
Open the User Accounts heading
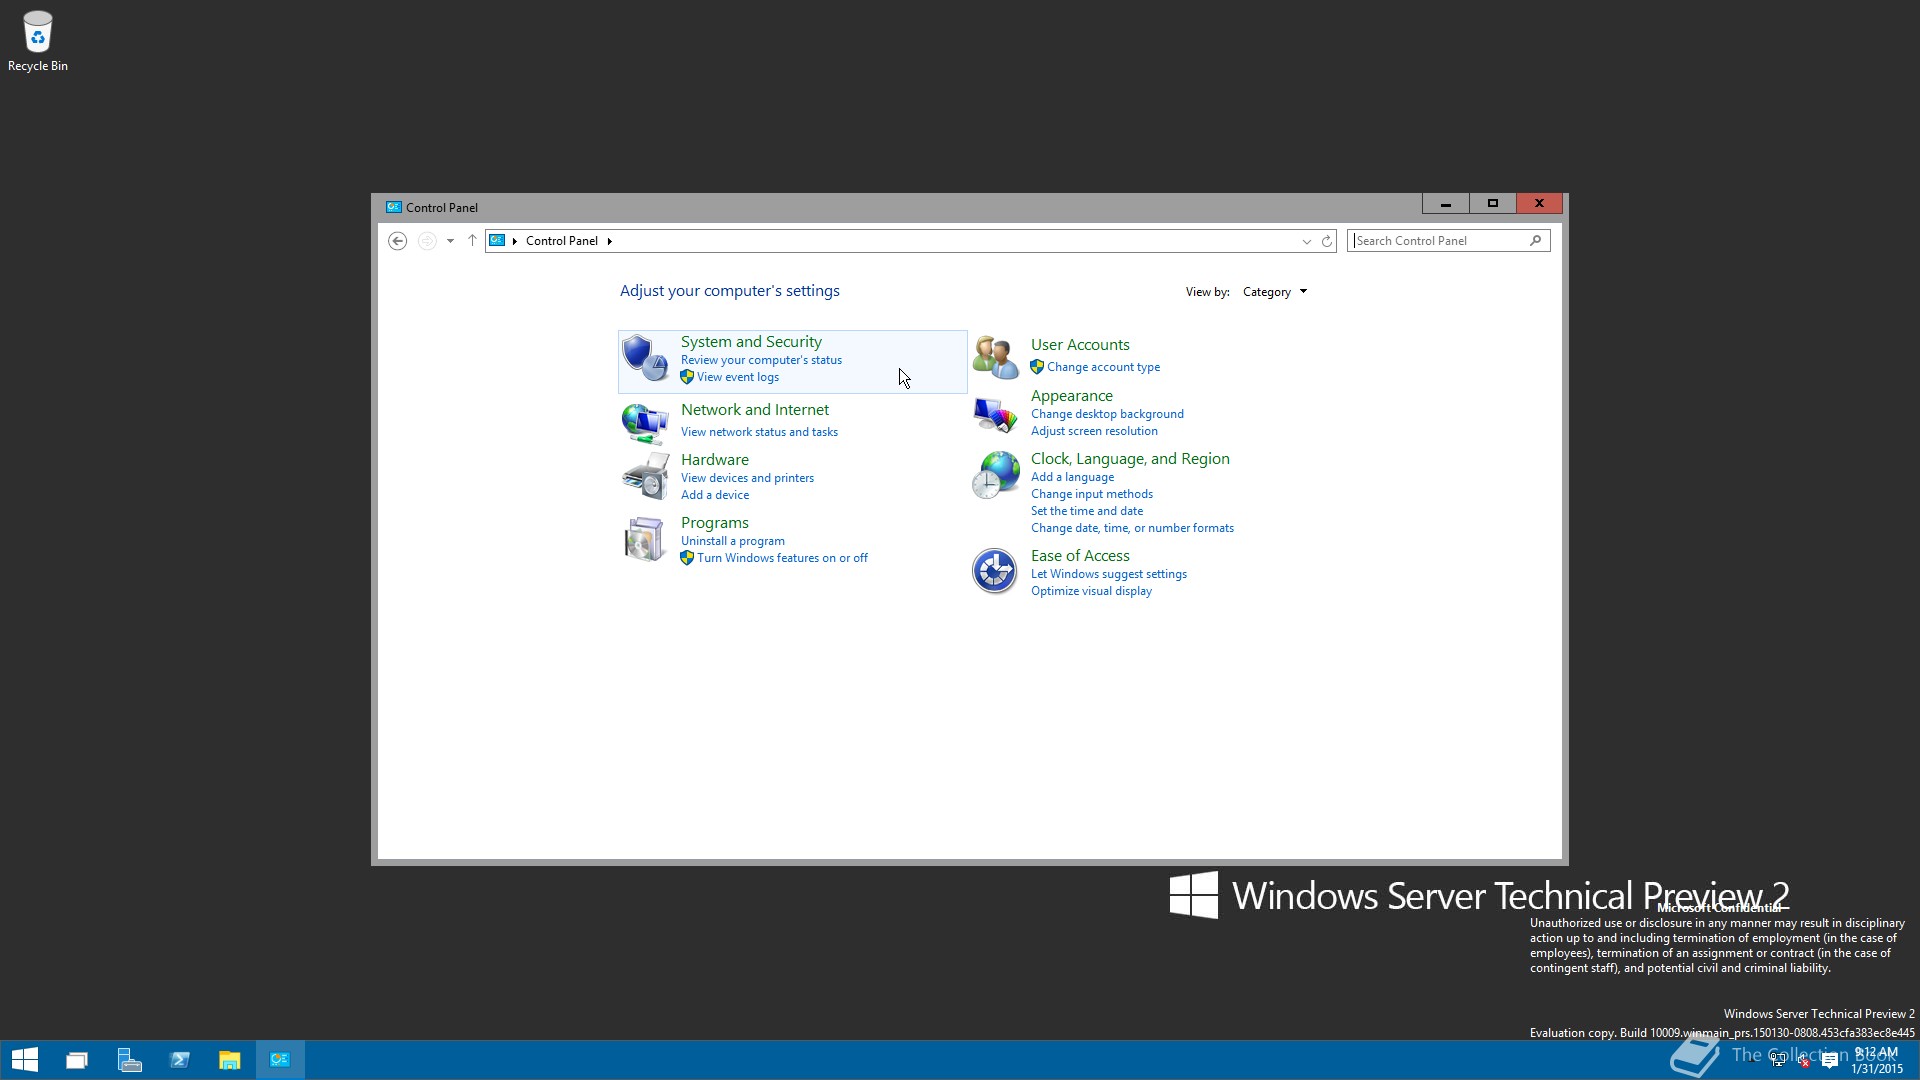(x=1080, y=345)
